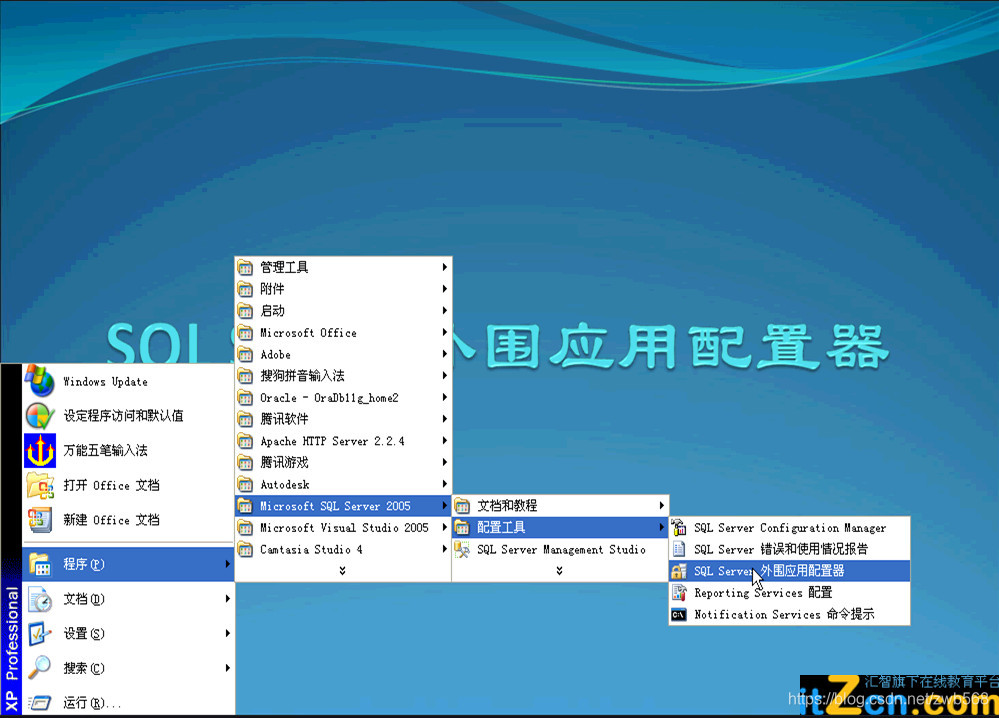Image resolution: width=999 pixels, height=718 pixels.
Task: Click the Set Program Access icon (设定程序访问和默认值)
Action: 40,415
